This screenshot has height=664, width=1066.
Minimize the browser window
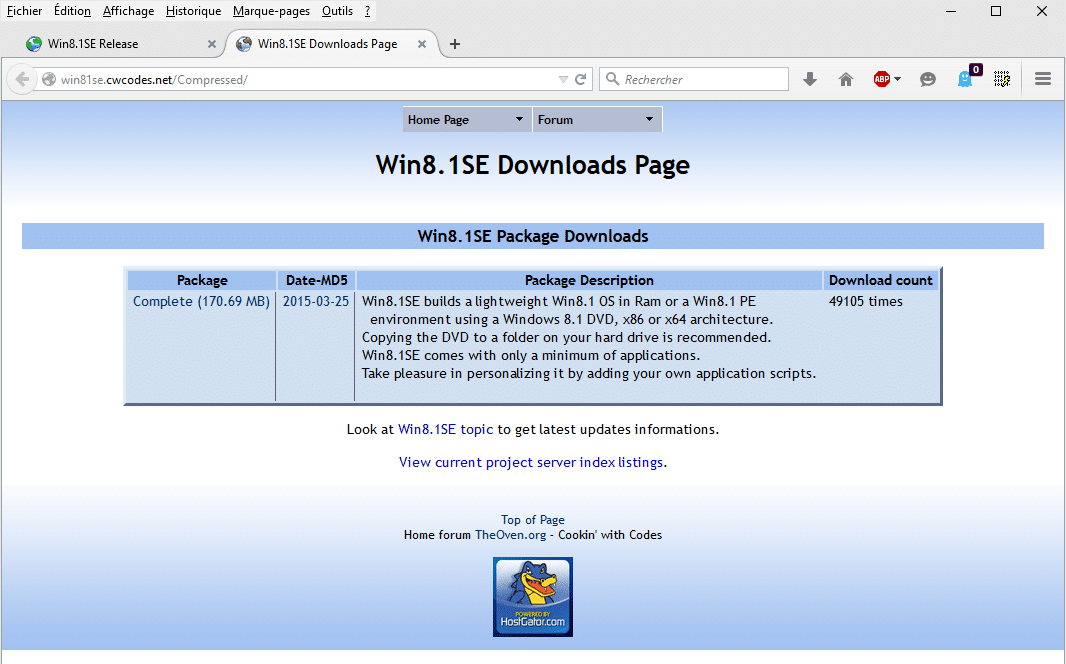tap(951, 11)
